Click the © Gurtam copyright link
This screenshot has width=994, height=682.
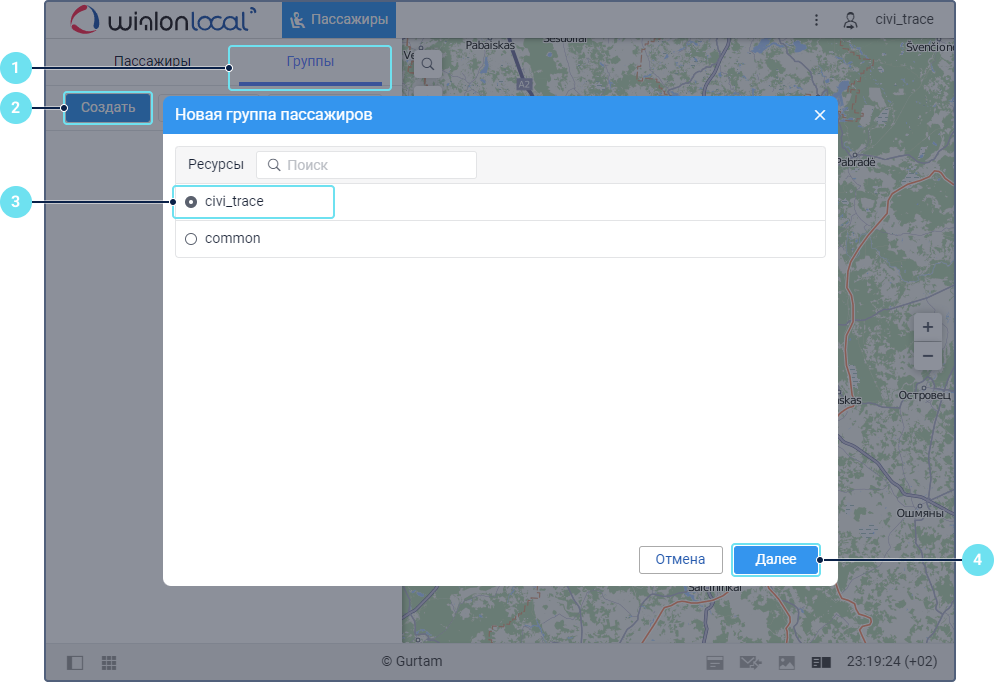[412, 661]
